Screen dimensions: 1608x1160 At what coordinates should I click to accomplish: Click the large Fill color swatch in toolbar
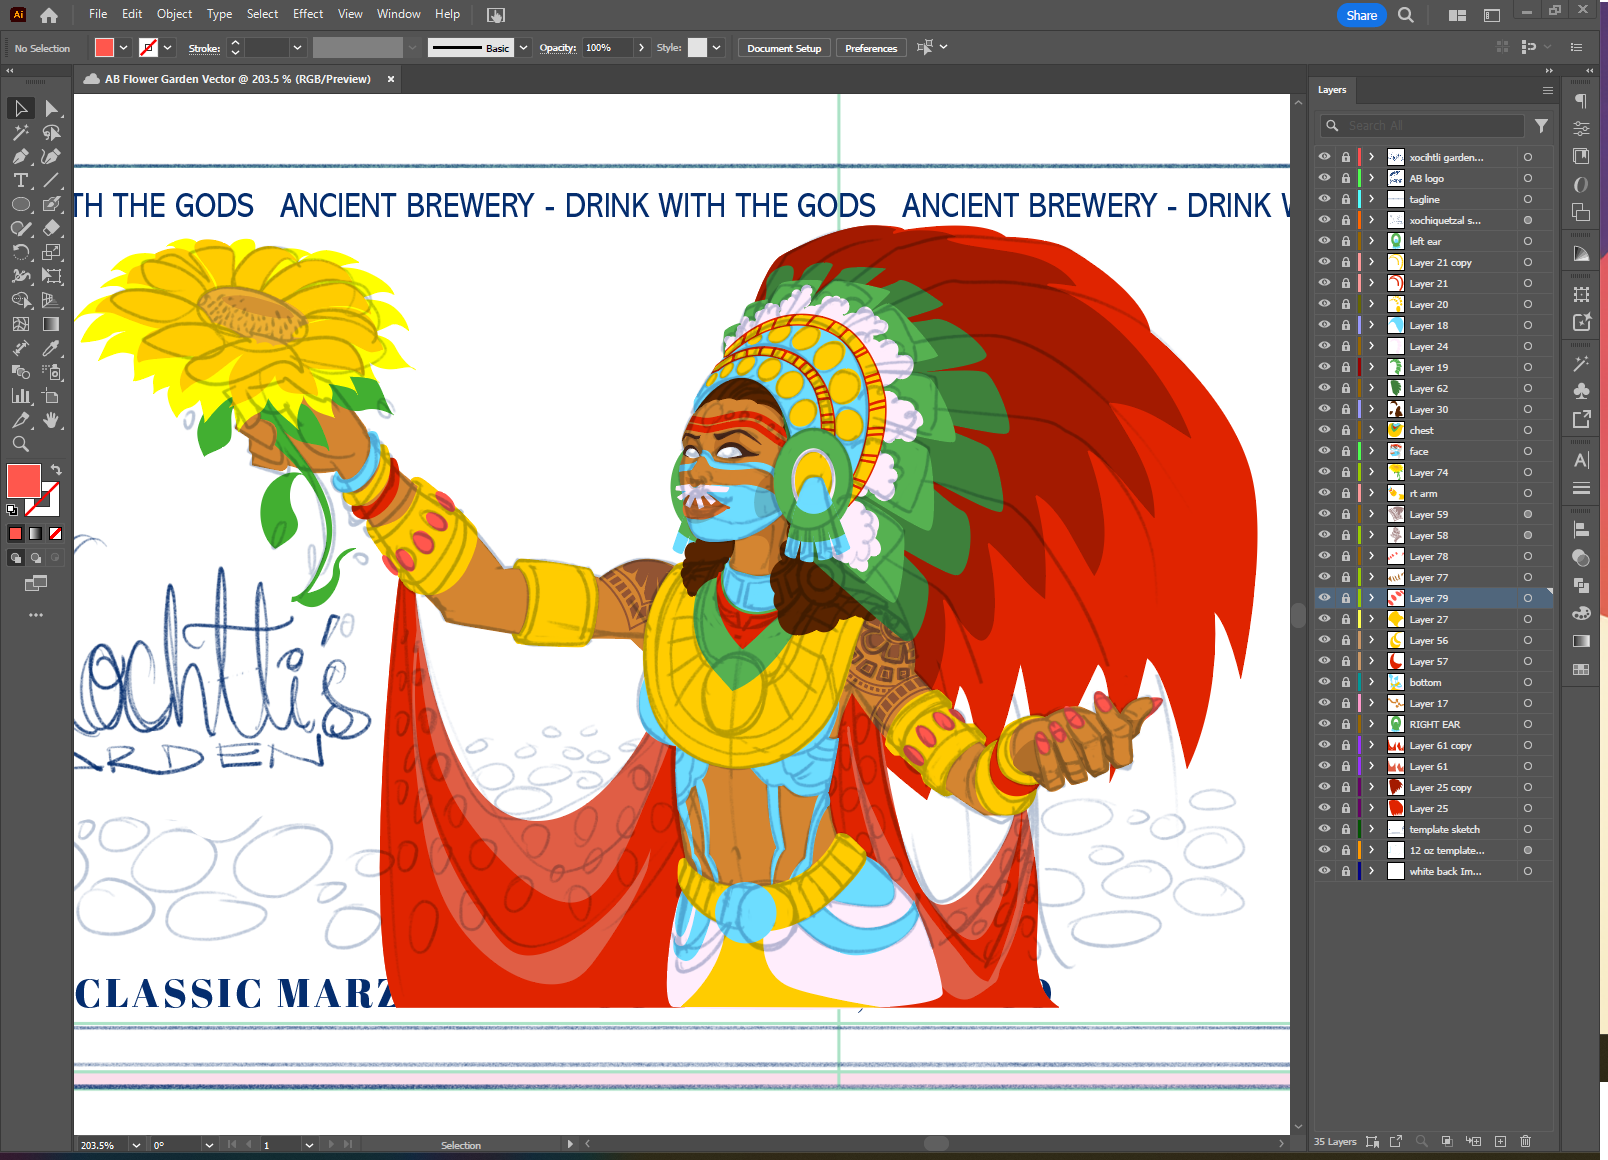(x=23, y=481)
